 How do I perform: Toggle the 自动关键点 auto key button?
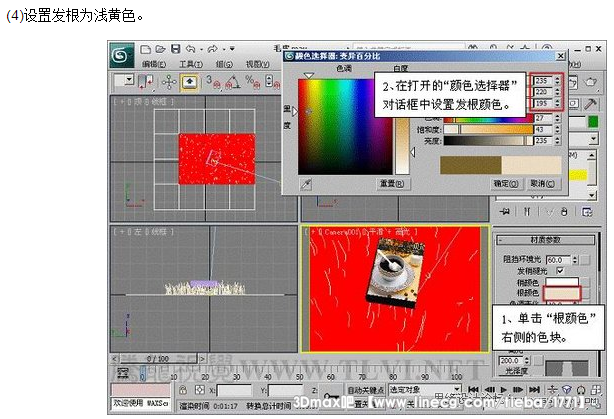coord(365,390)
